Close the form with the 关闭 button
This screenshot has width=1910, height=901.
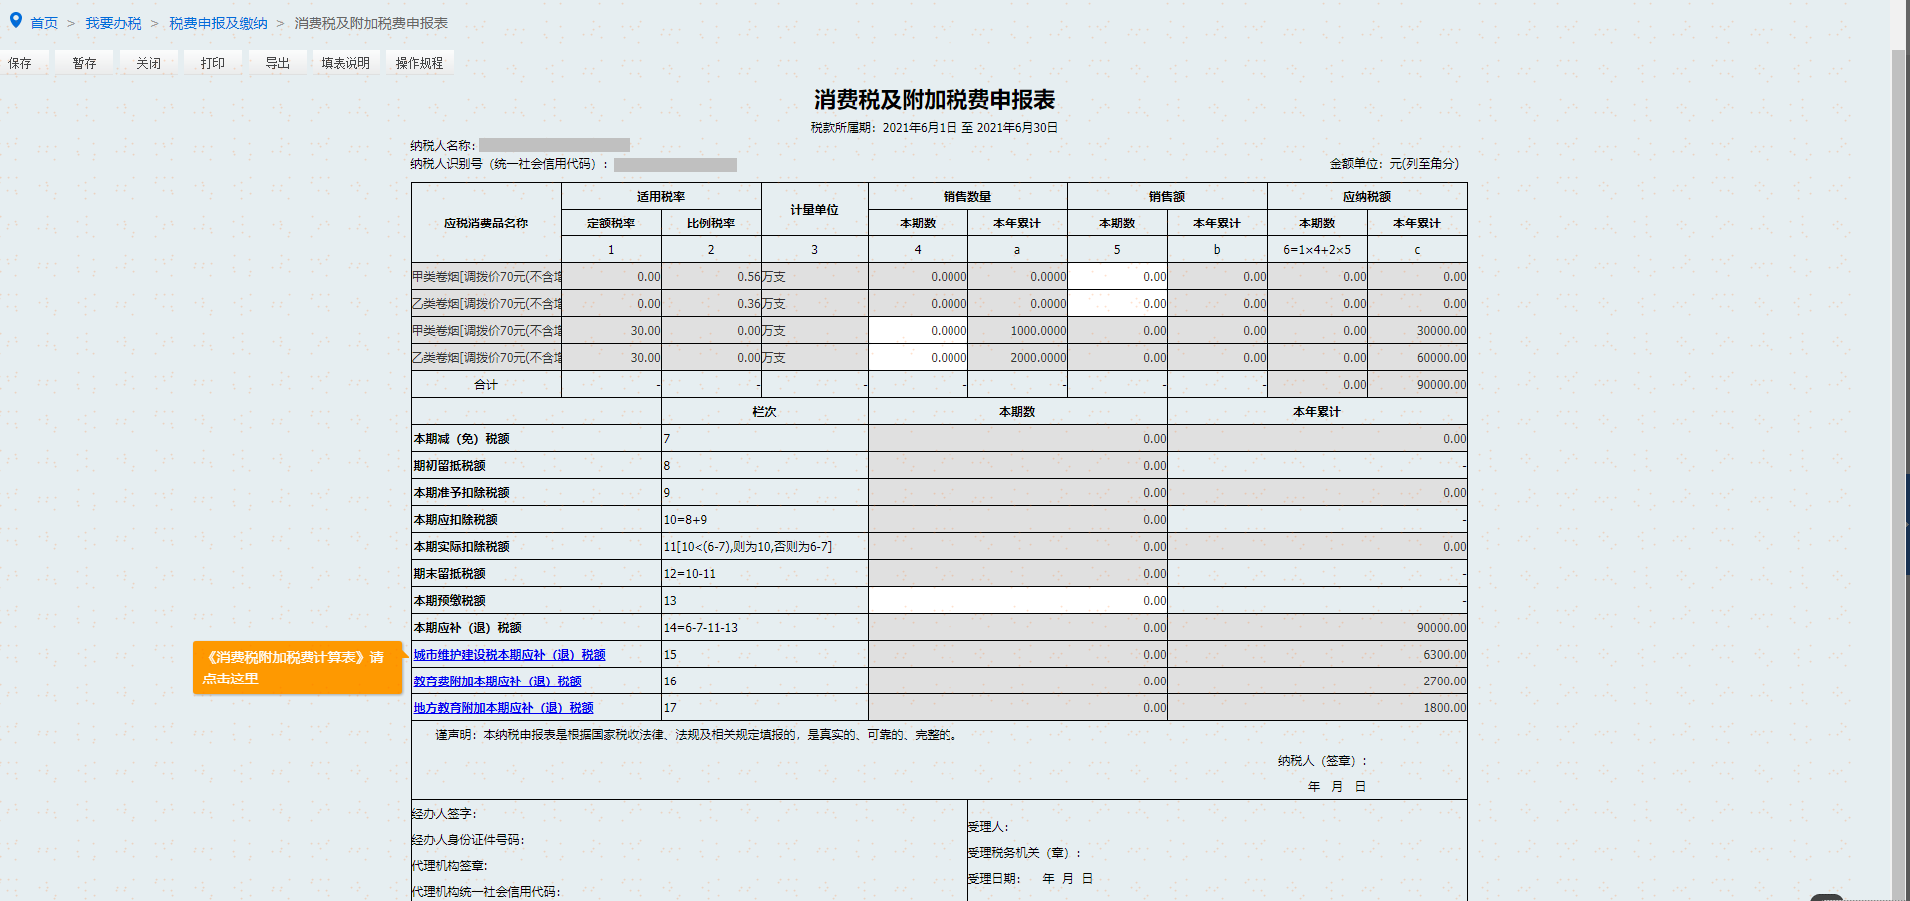[x=148, y=63]
